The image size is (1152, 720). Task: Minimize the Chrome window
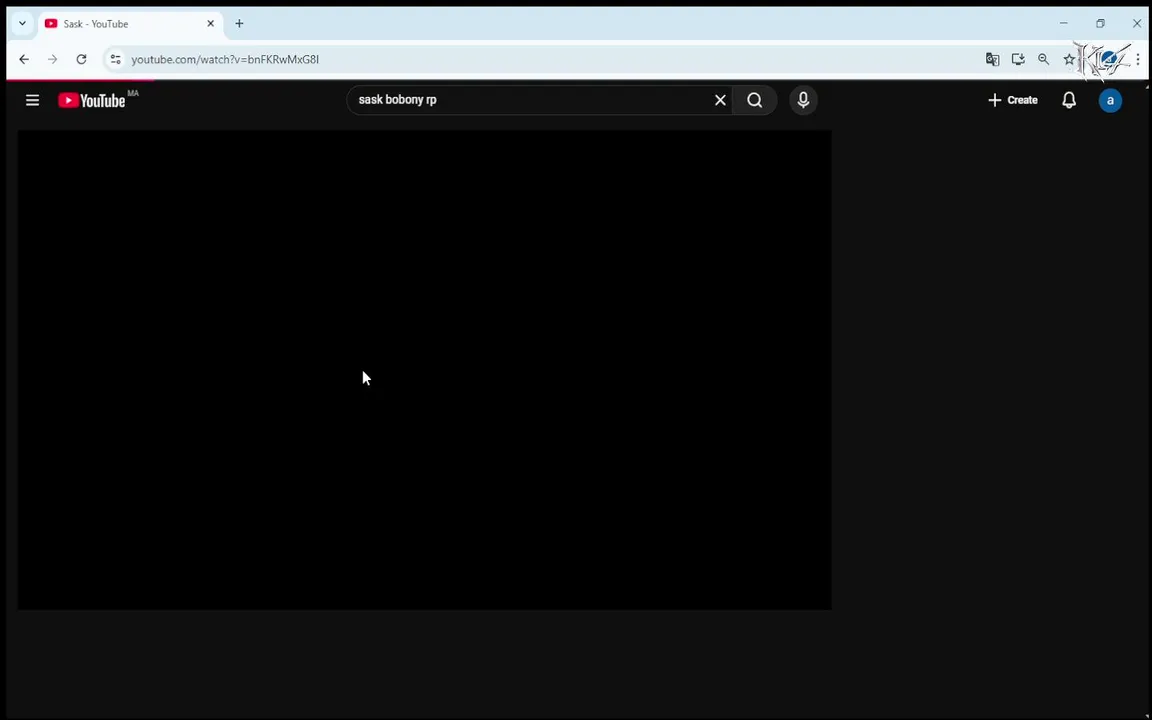pos(1063,24)
